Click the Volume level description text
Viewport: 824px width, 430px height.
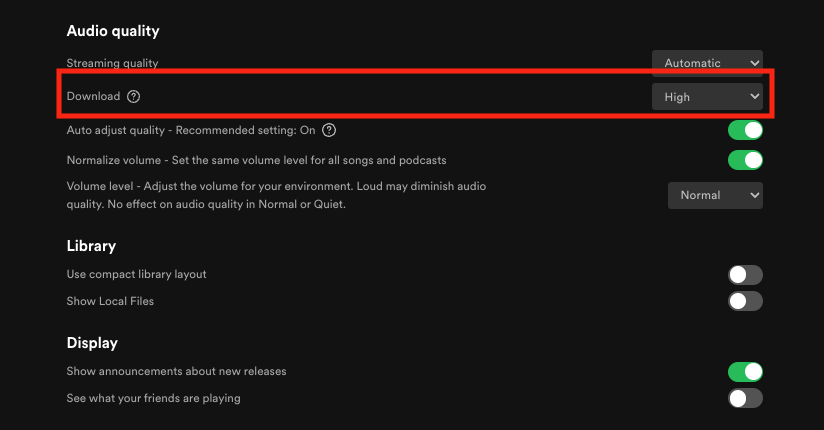276,195
